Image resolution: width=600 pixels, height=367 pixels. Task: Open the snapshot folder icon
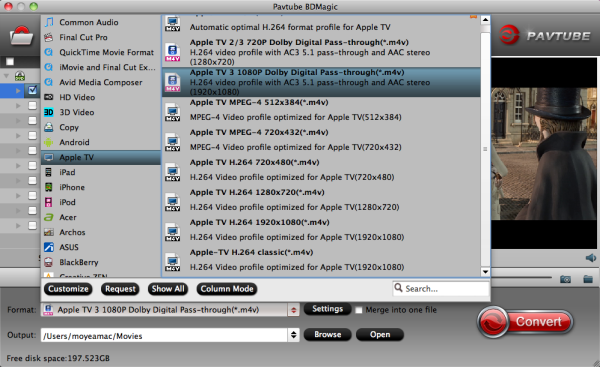[x=588, y=279]
